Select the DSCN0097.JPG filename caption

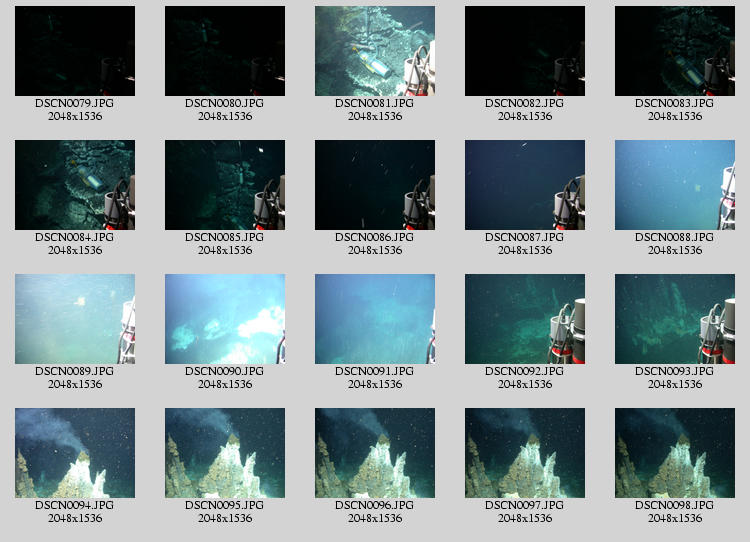(x=525, y=506)
